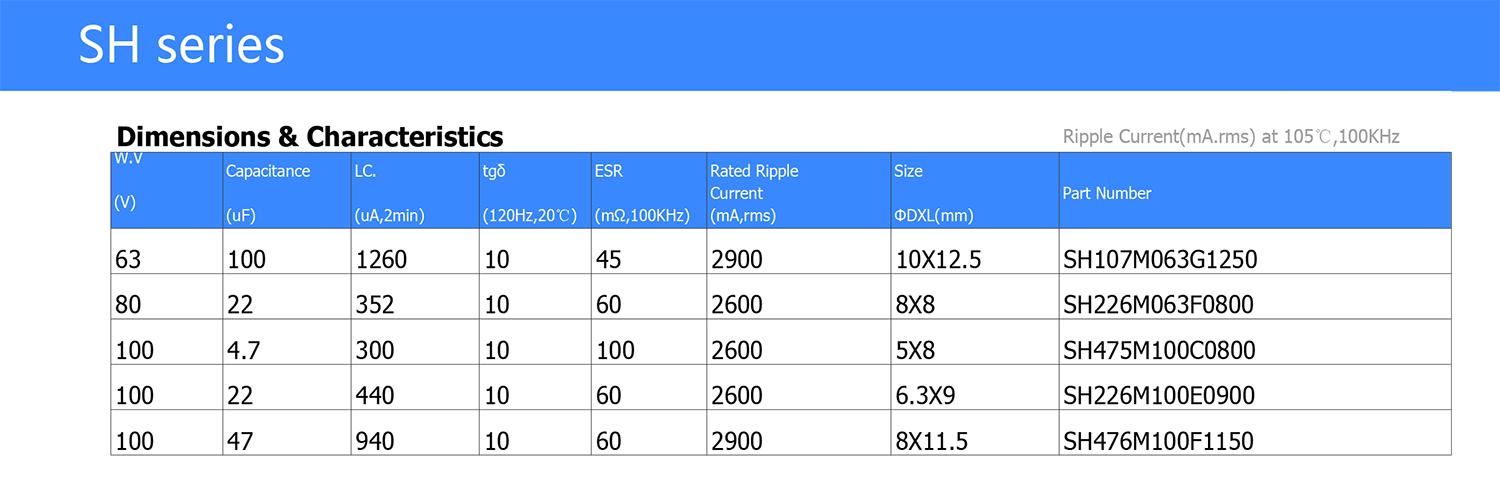This screenshot has width=1500, height=483.
Task: Select part number SH475M100C0800
Action: click(1159, 351)
